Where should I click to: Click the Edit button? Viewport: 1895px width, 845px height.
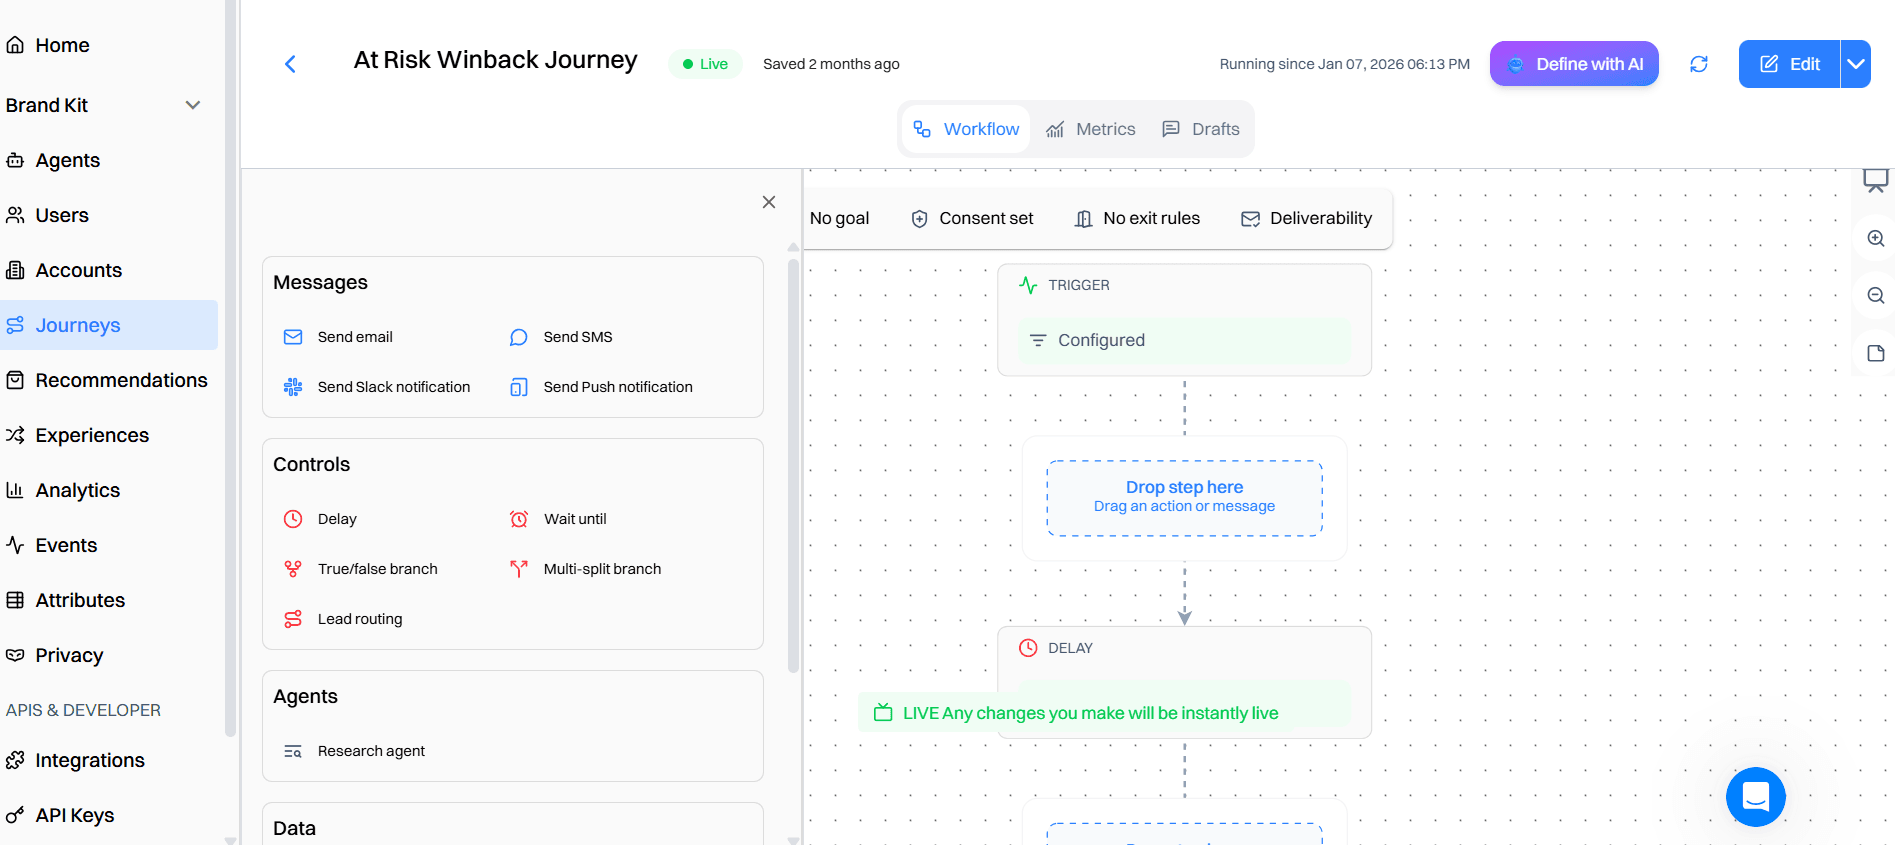[1789, 64]
